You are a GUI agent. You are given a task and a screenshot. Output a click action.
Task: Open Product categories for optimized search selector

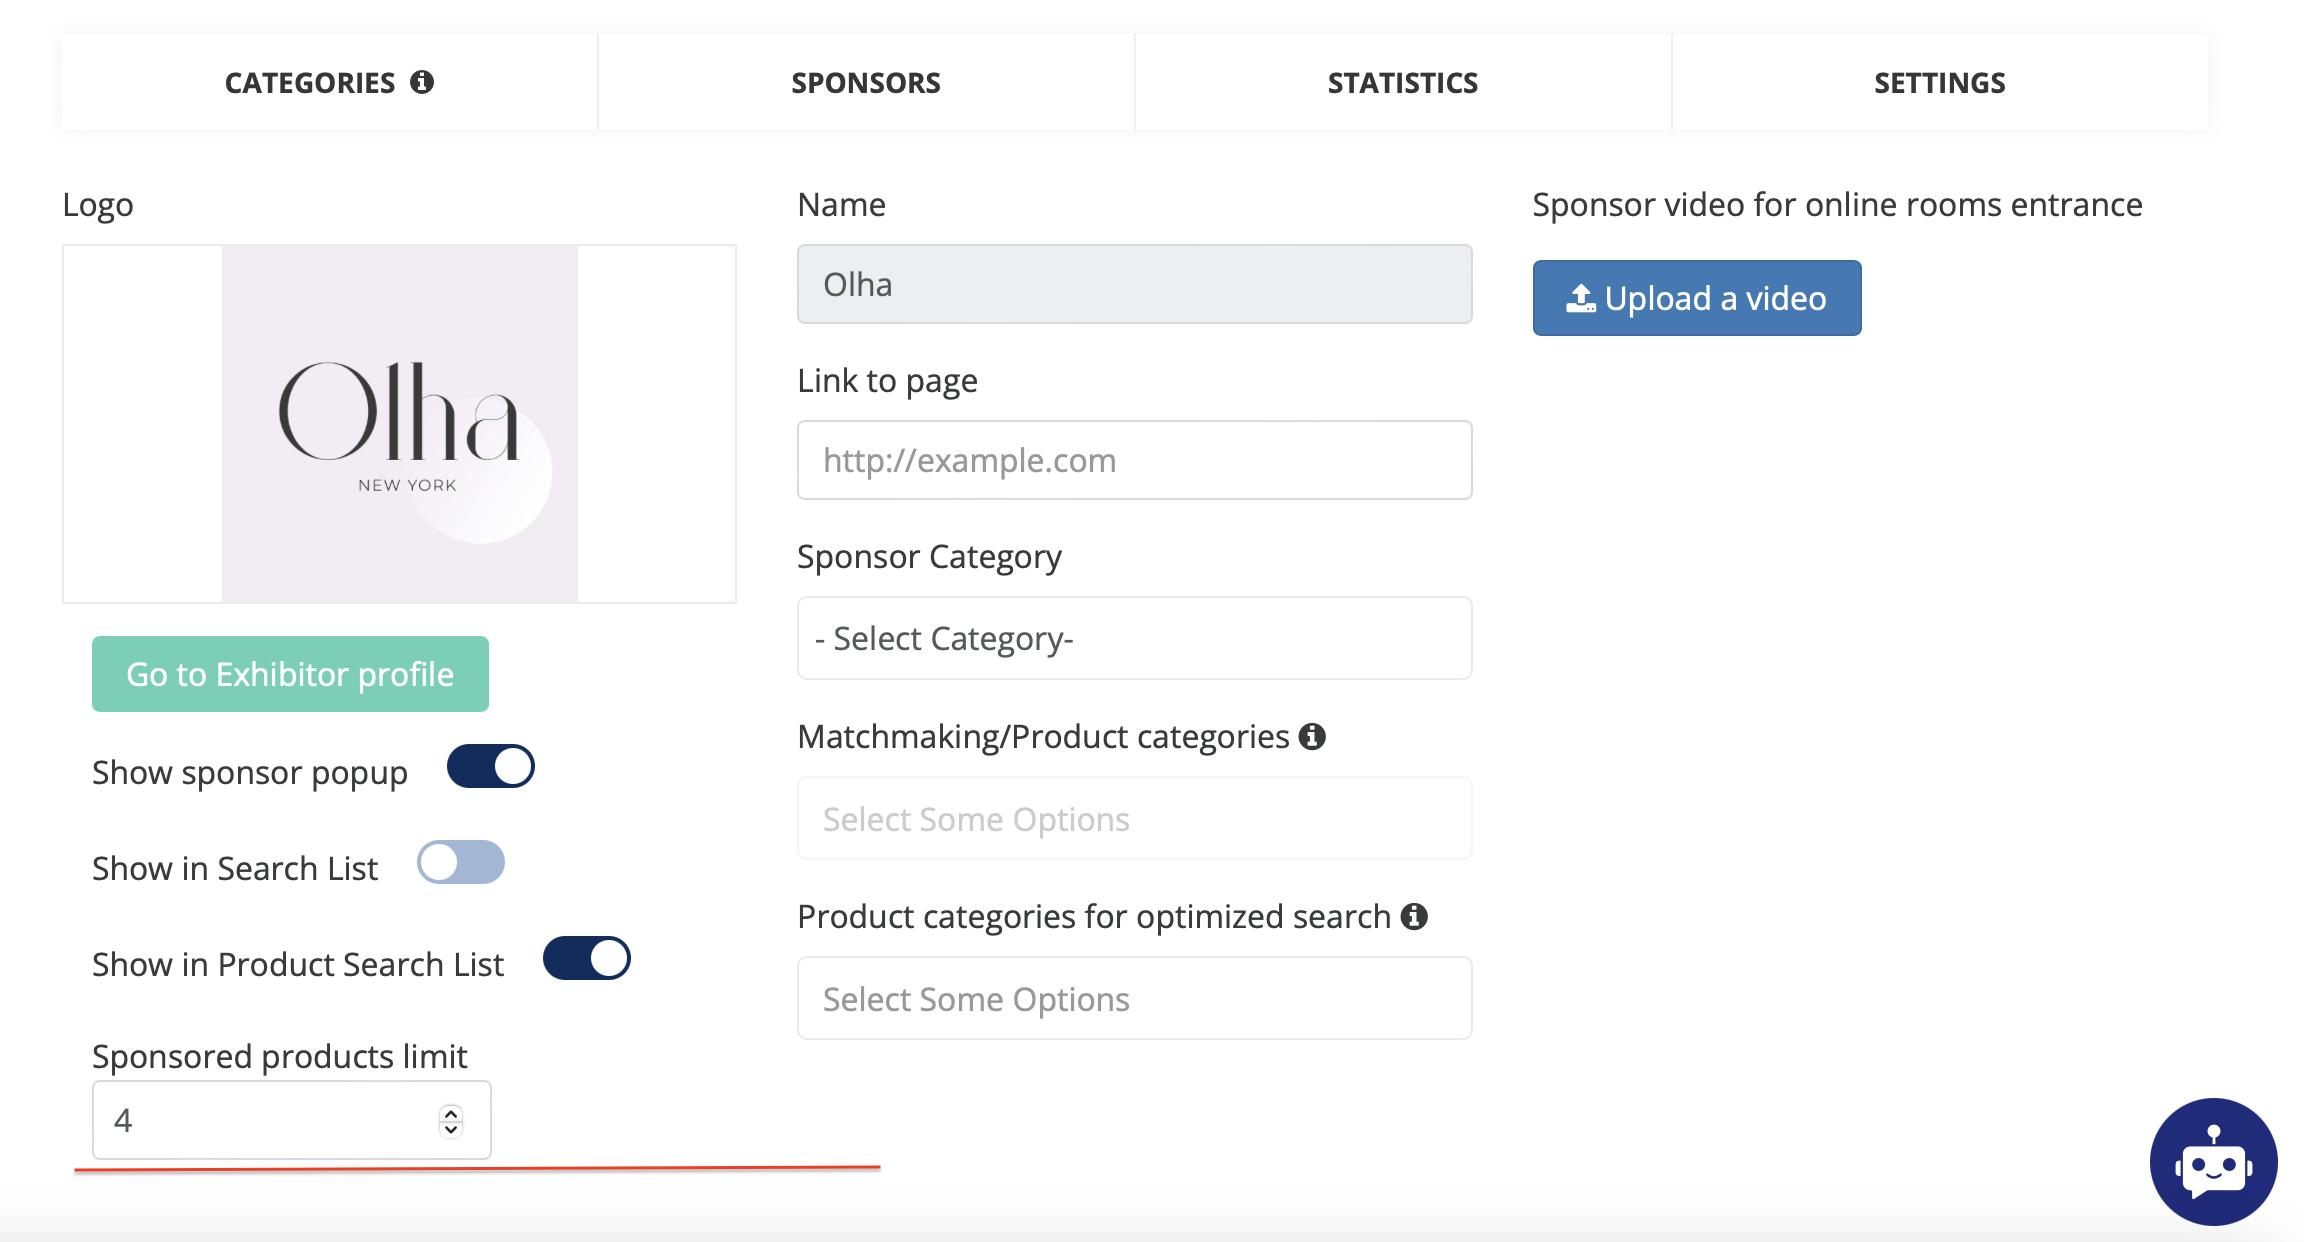click(1134, 999)
